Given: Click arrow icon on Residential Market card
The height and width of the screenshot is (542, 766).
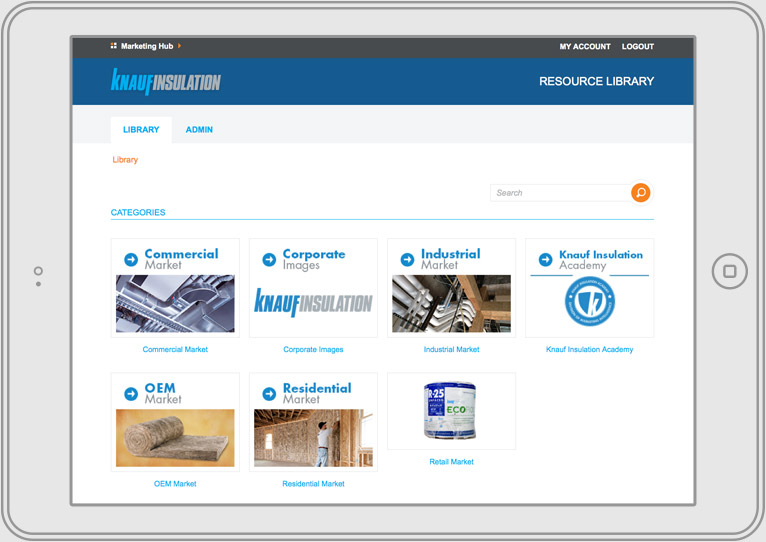Looking at the screenshot, I should [x=269, y=393].
